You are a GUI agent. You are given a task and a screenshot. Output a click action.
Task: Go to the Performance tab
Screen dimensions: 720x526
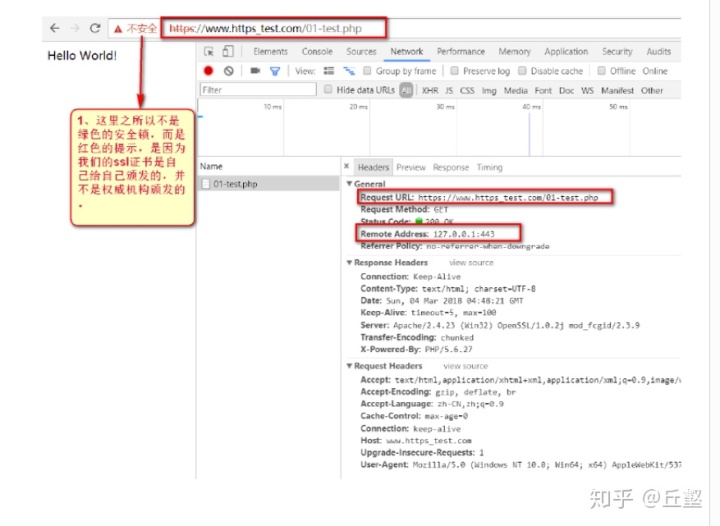click(x=461, y=51)
